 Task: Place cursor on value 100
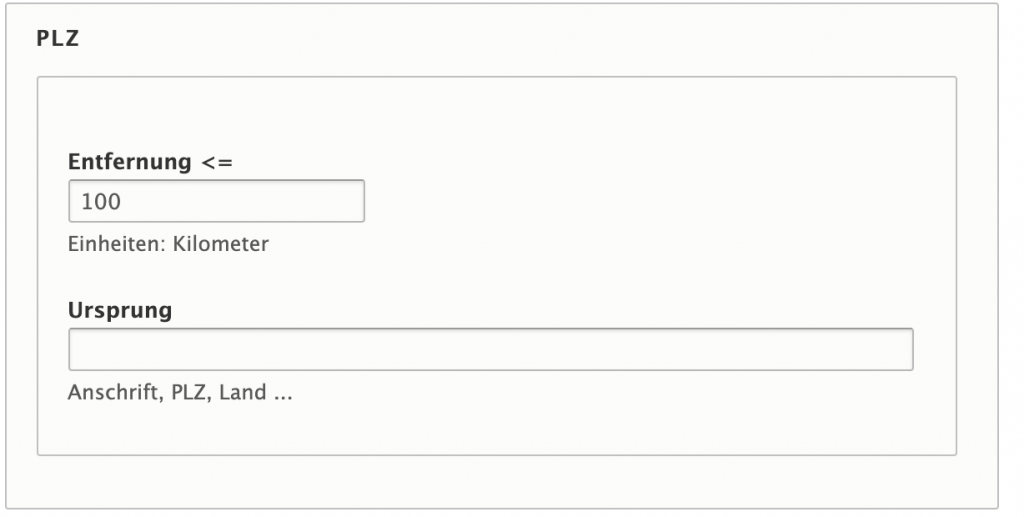click(x=101, y=202)
